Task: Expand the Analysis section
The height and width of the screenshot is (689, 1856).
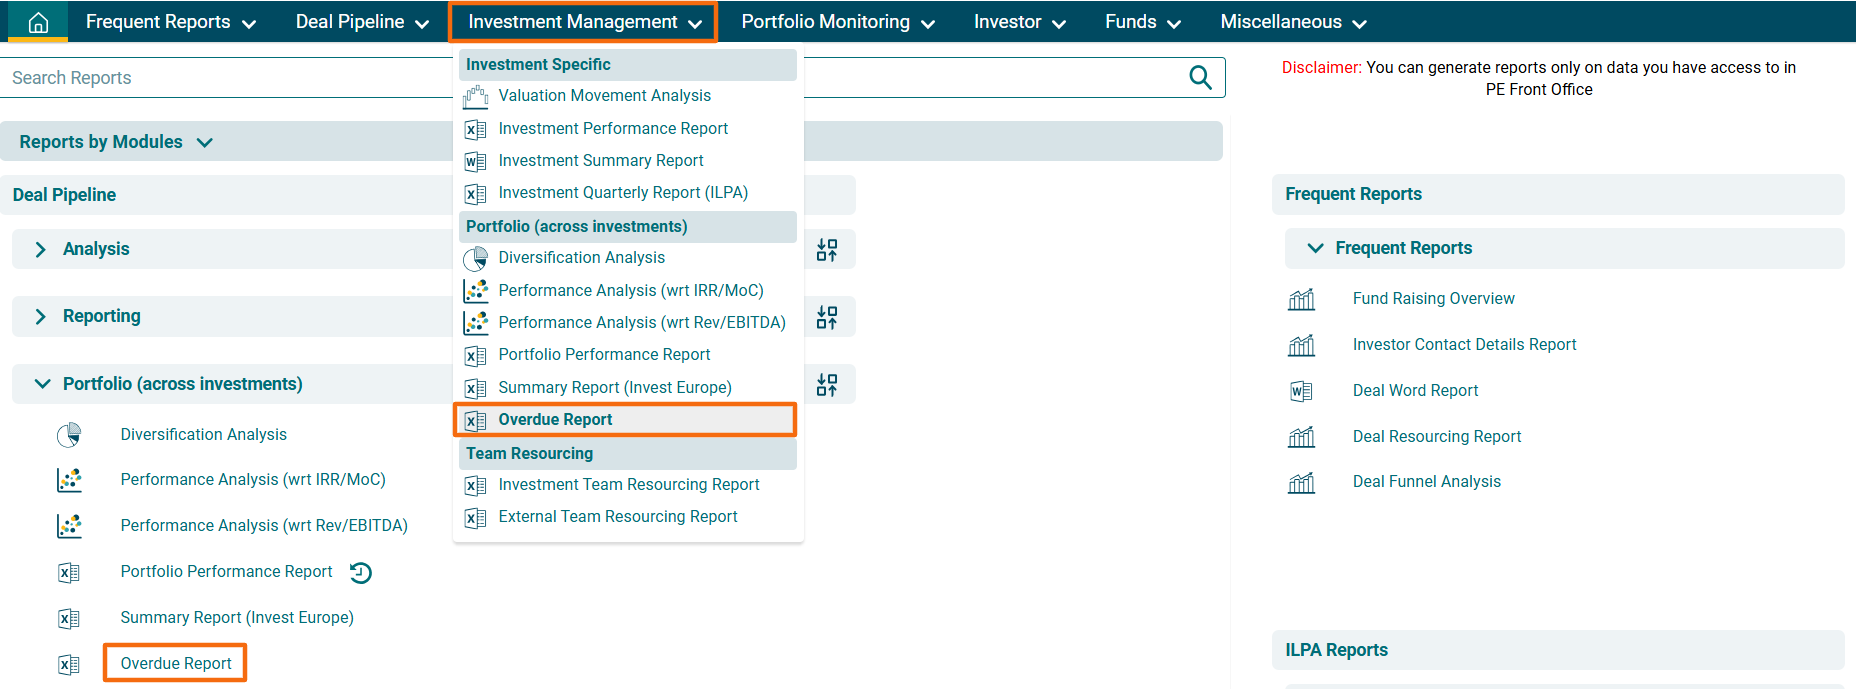Action: tap(41, 249)
